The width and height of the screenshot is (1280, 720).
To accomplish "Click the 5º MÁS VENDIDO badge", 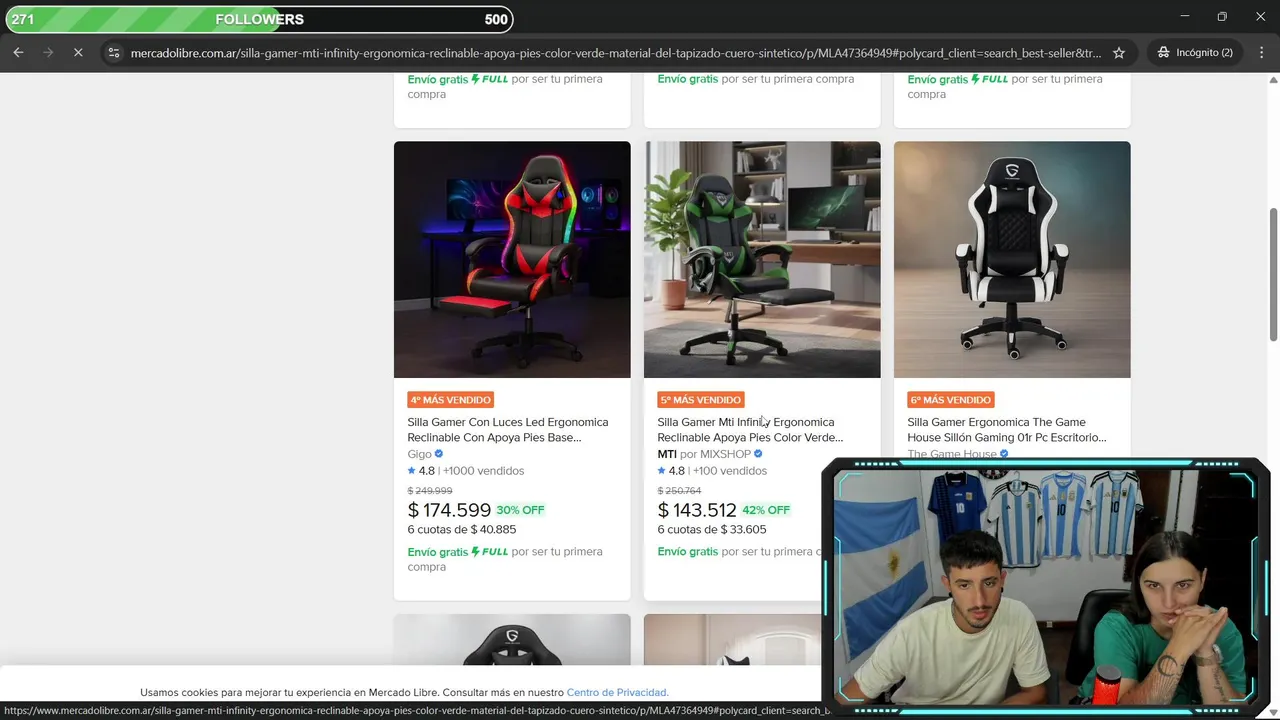I will [701, 400].
